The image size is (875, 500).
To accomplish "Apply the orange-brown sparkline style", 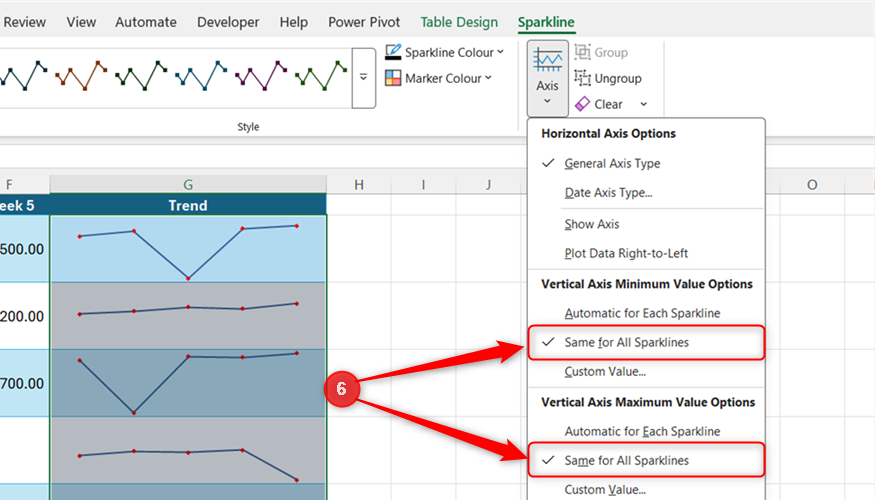I will click(81, 75).
